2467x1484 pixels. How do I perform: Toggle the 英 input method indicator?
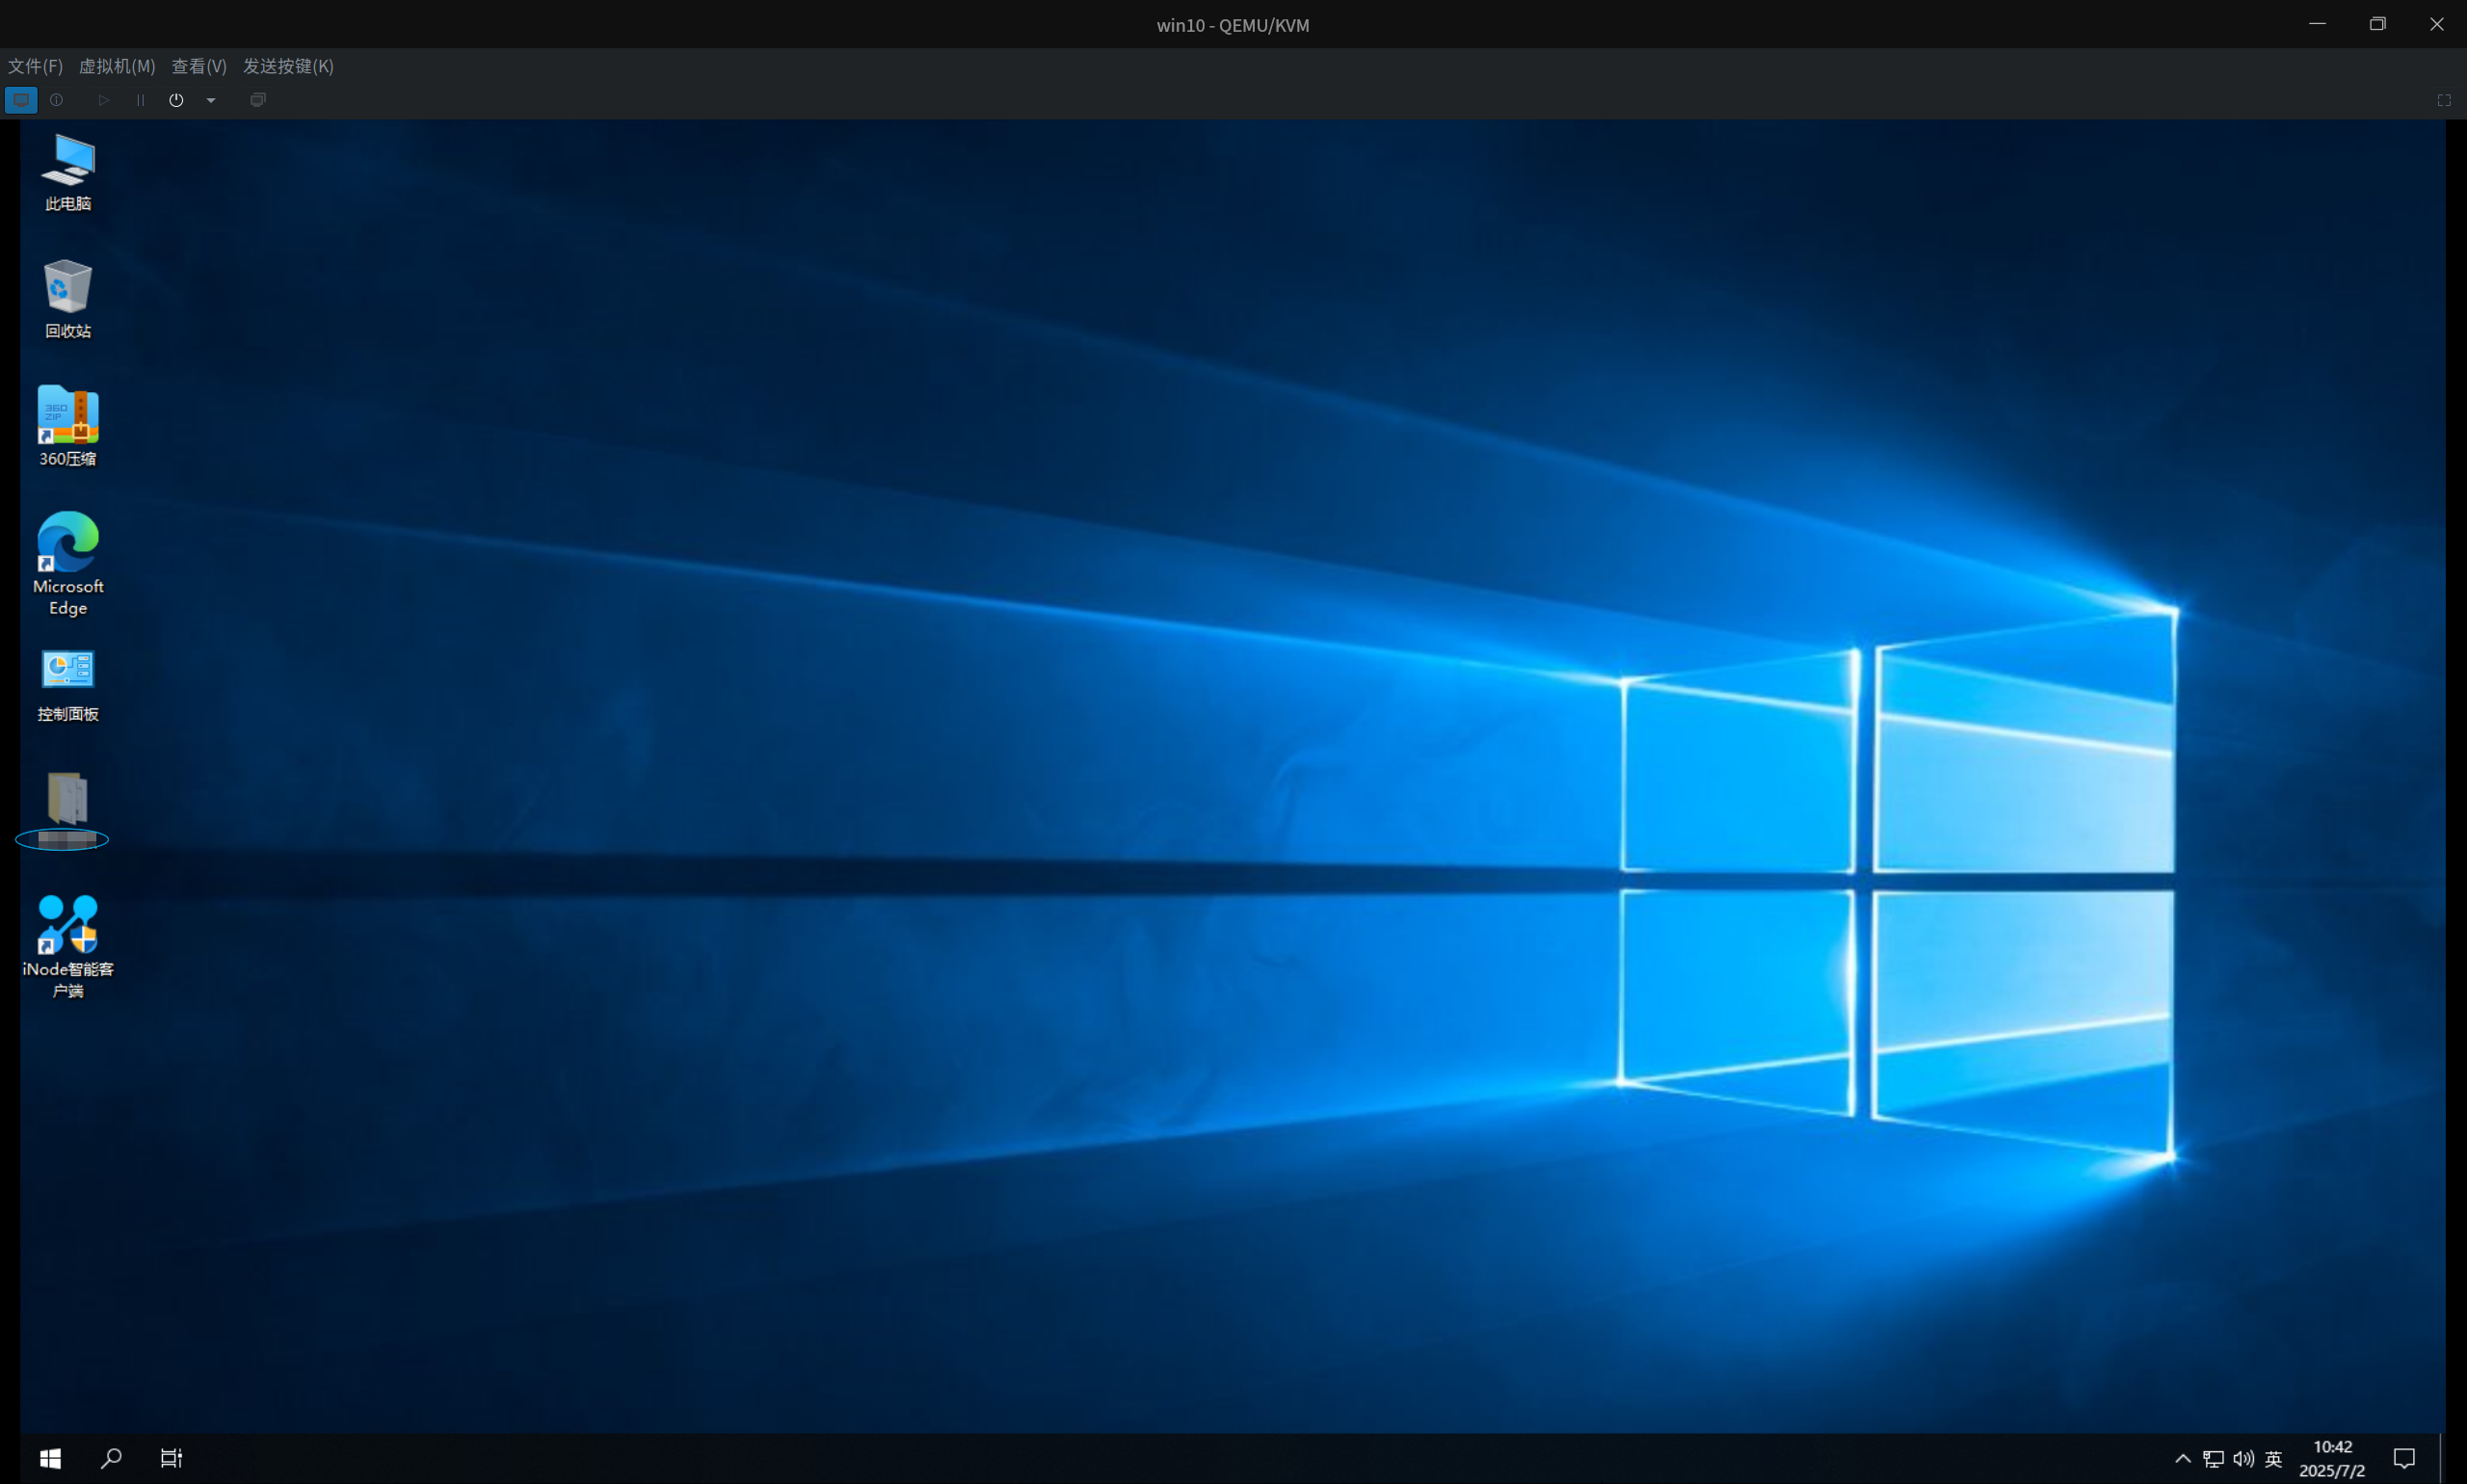2274,1459
